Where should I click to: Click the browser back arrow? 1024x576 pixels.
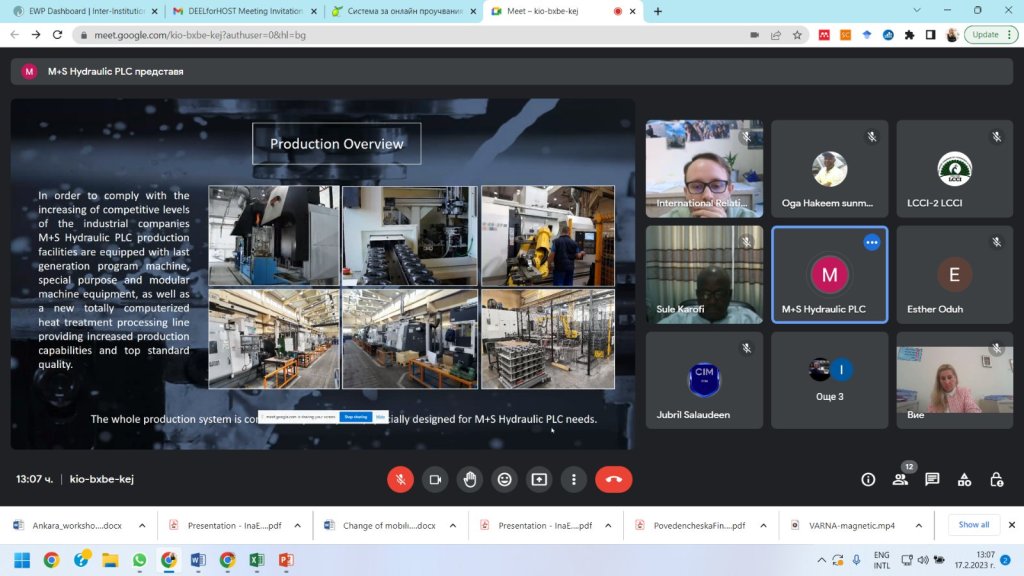[x=14, y=35]
